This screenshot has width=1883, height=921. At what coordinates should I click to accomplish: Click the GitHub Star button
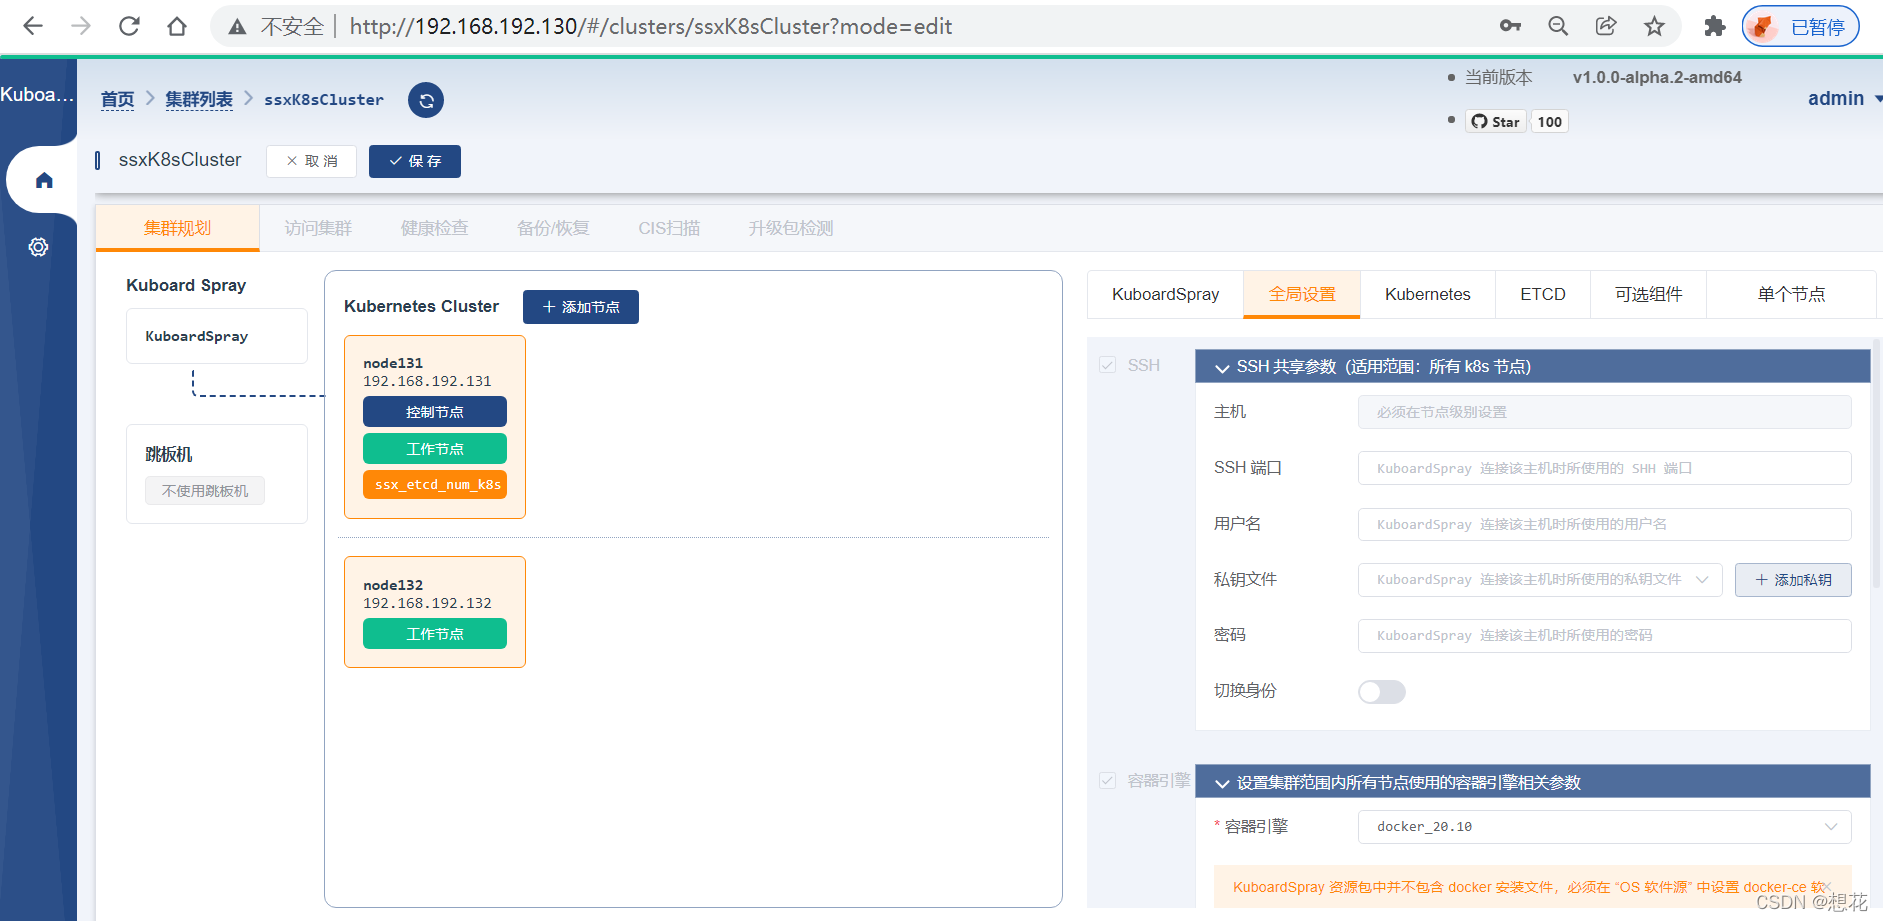point(1496,122)
